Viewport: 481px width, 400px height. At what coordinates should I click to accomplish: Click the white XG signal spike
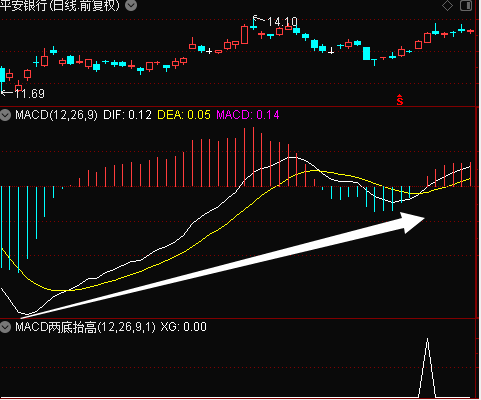tap(427, 367)
